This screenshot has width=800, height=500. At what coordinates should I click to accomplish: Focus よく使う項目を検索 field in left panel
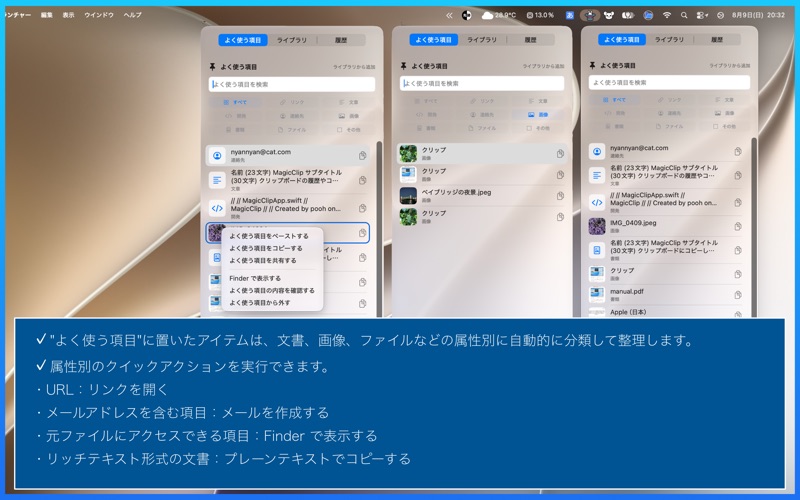pyautogui.click(x=292, y=85)
